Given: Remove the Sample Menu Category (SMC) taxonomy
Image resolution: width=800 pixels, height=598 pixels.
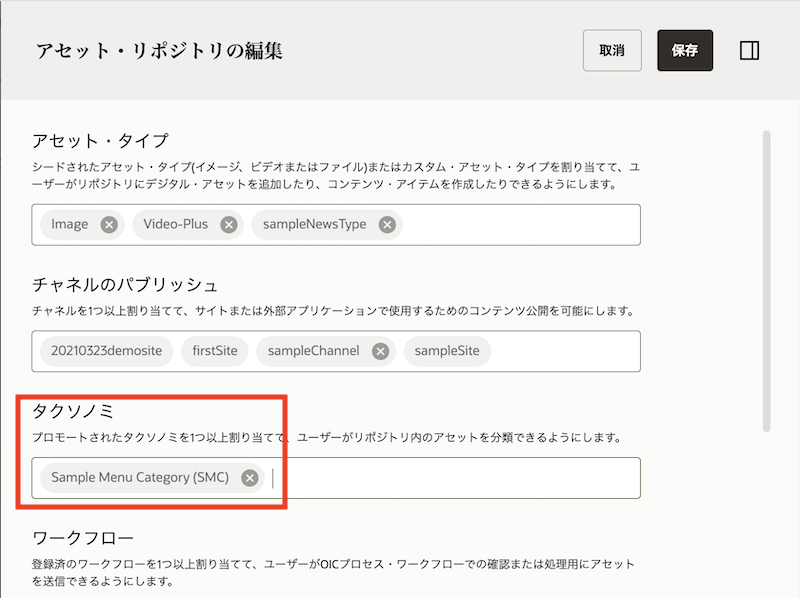Looking at the screenshot, I should point(250,478).
